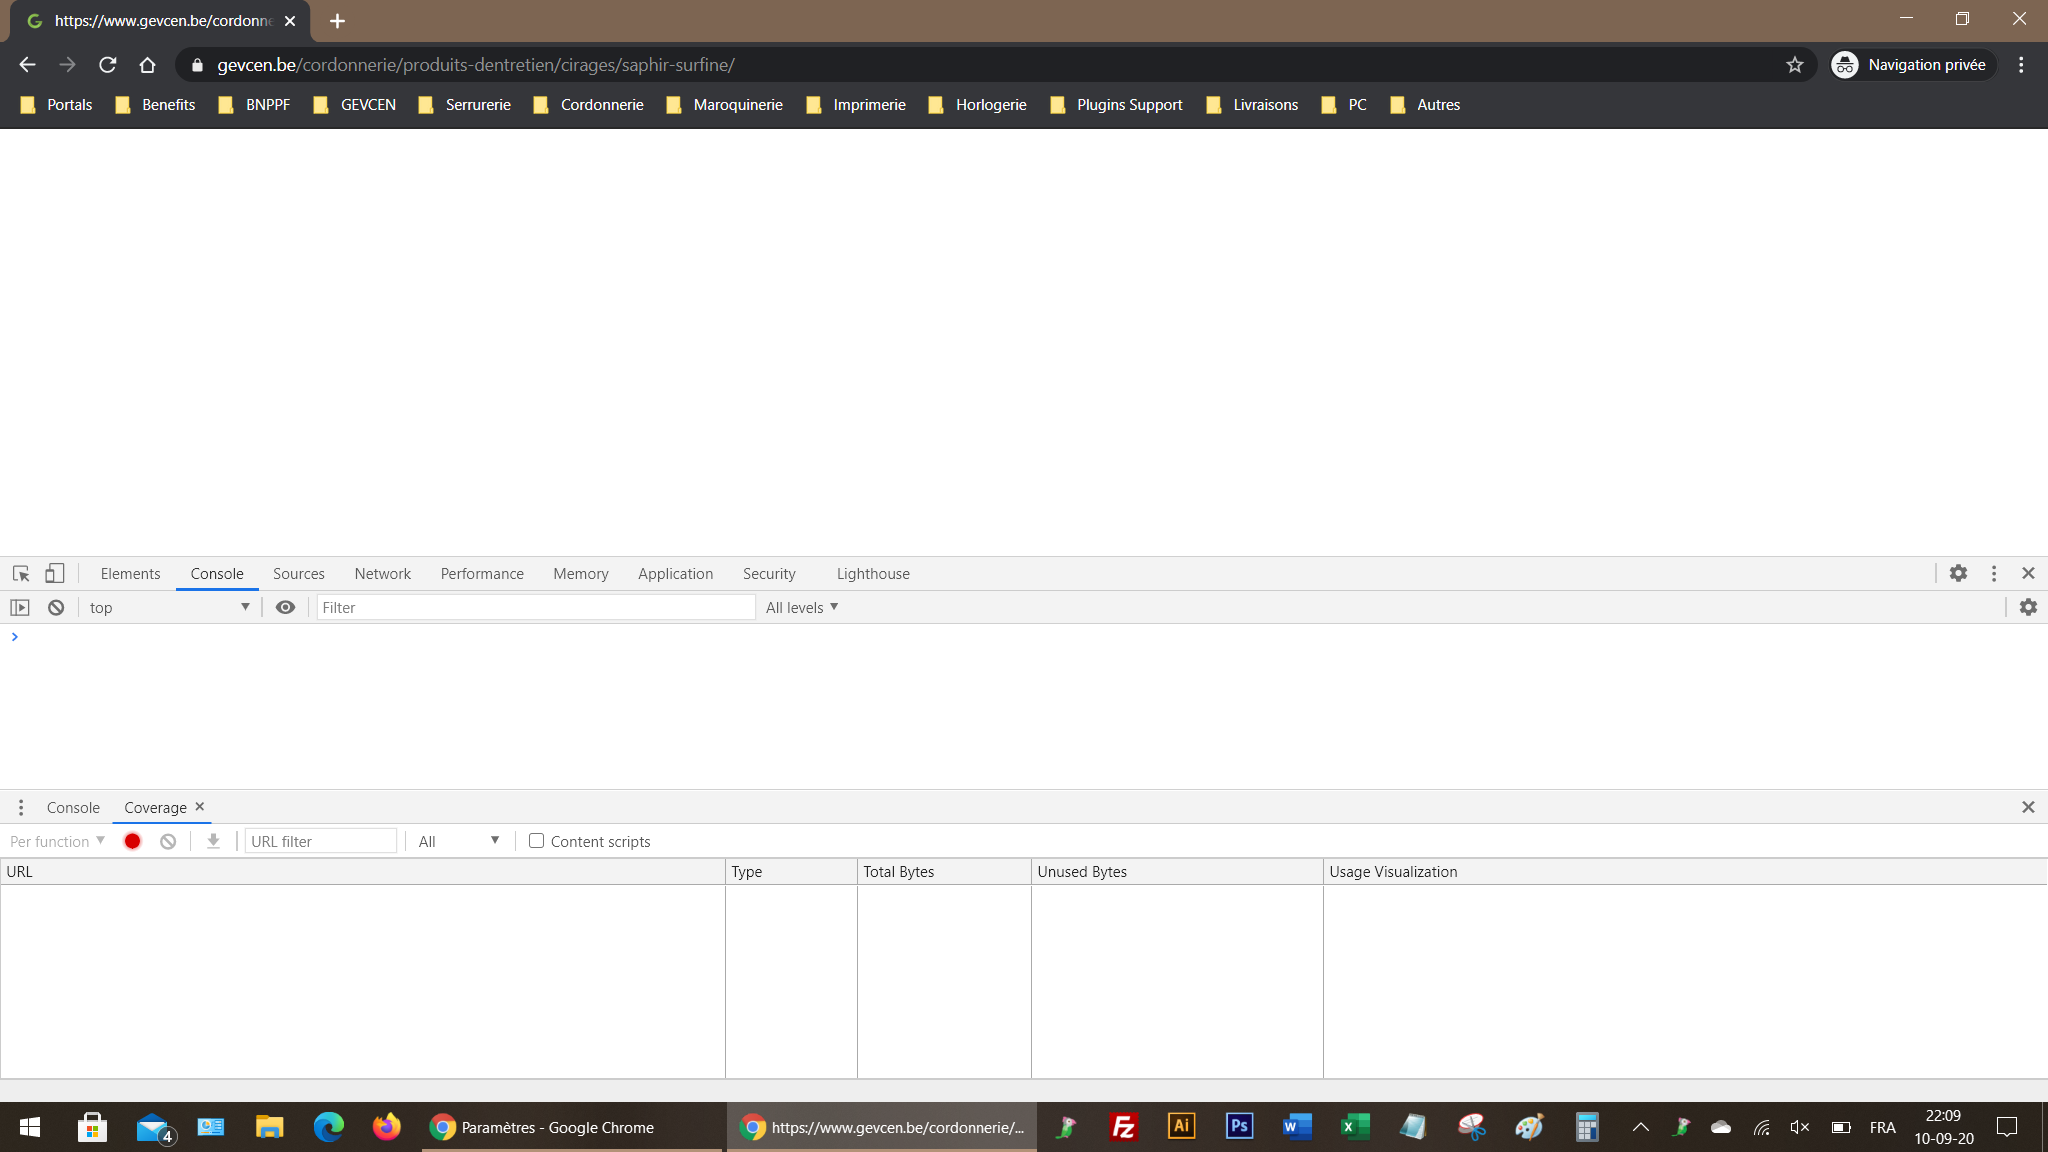Screen dimensions: 2048x1152
Task: Open Photoshop from the taskbar
Action: [1238, 1127]
